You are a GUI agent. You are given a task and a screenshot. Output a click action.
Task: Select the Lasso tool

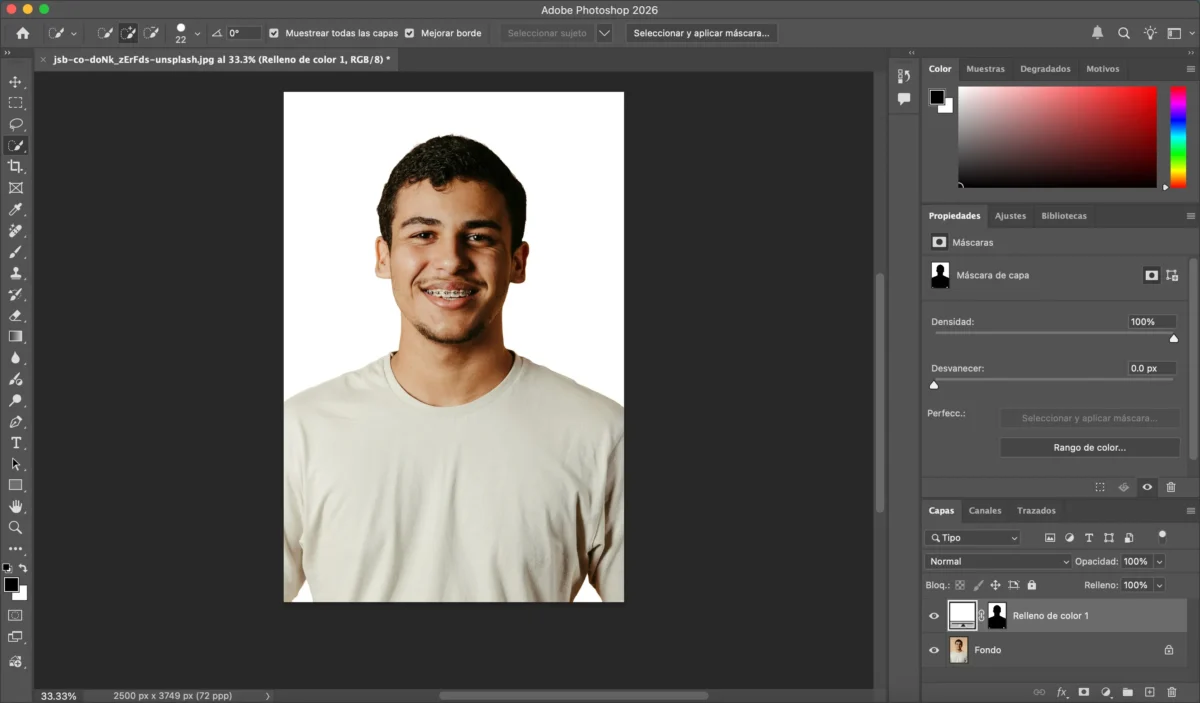click(x=16, y=124)
